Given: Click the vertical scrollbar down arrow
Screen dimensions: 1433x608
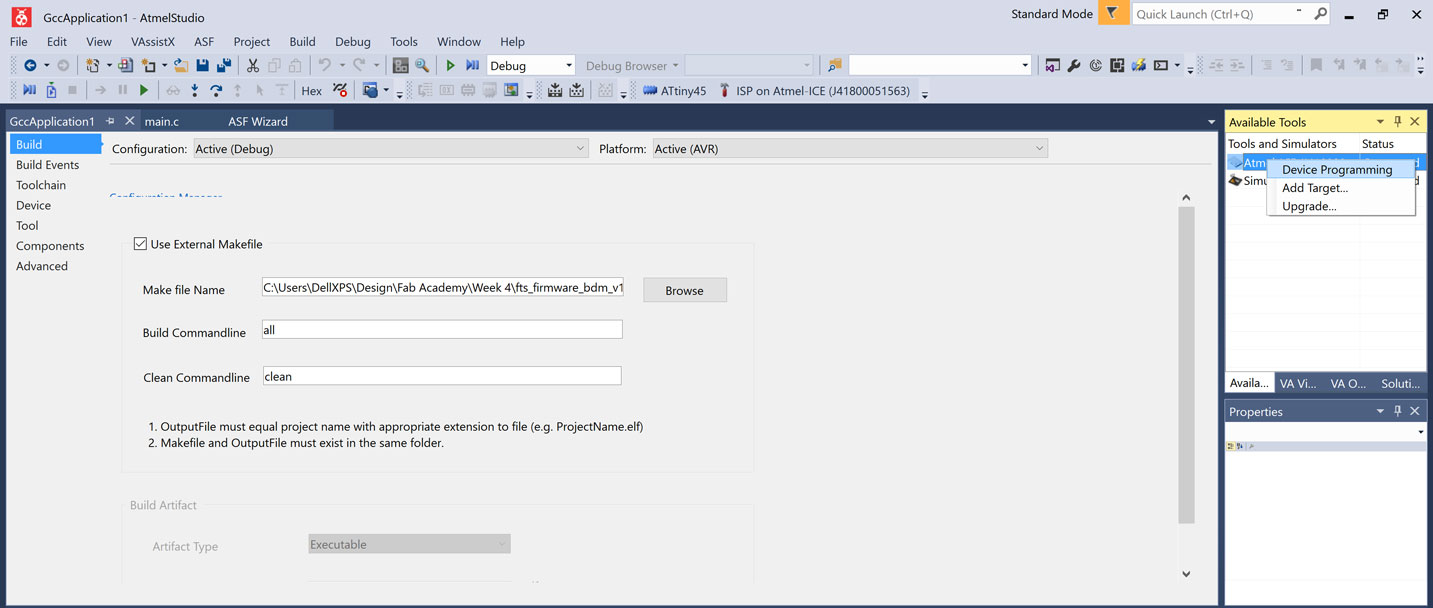Looking at the screenshot, I should point(1186,574).
